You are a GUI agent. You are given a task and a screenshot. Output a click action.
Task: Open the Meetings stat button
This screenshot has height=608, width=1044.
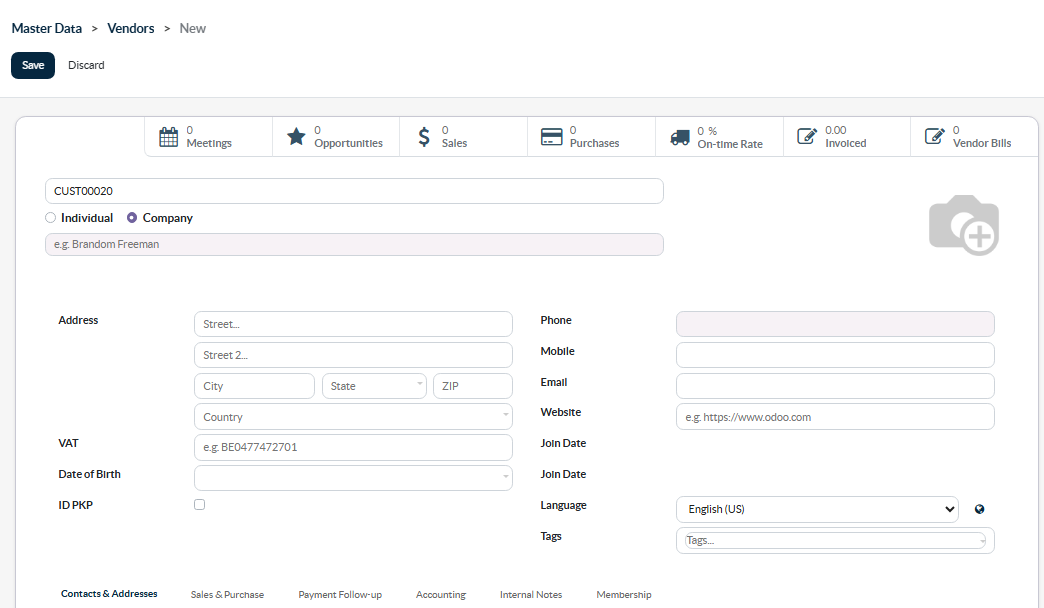[208, 137]
